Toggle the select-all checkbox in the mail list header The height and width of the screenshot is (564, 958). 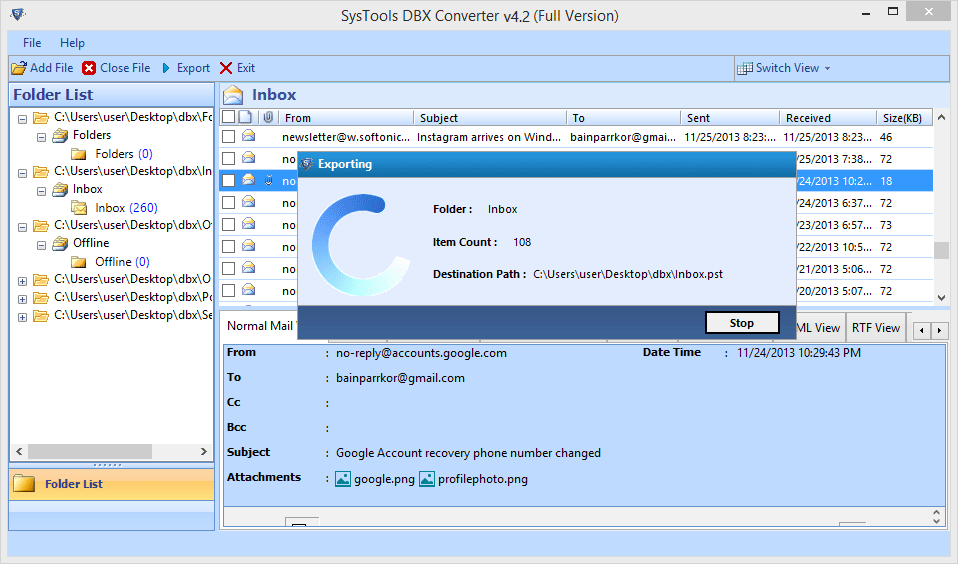click(x=229, y=117)
